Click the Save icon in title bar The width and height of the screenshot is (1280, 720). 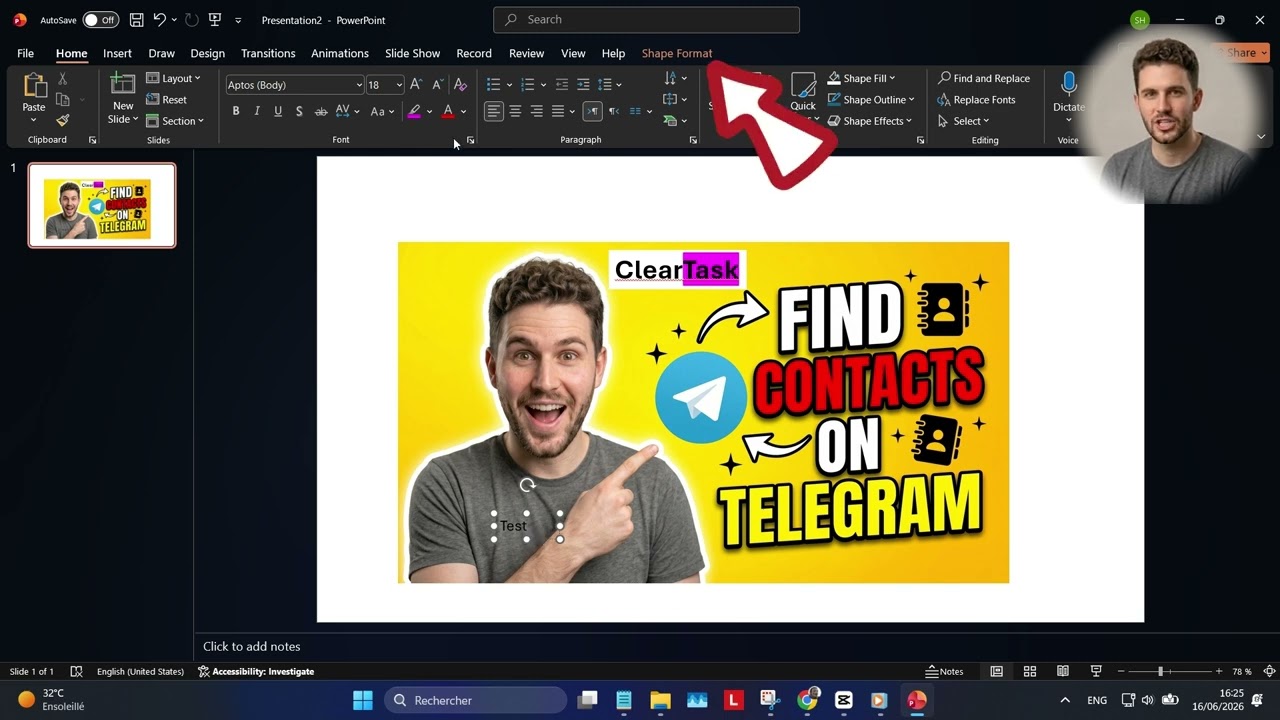click(x=137, y=20)
